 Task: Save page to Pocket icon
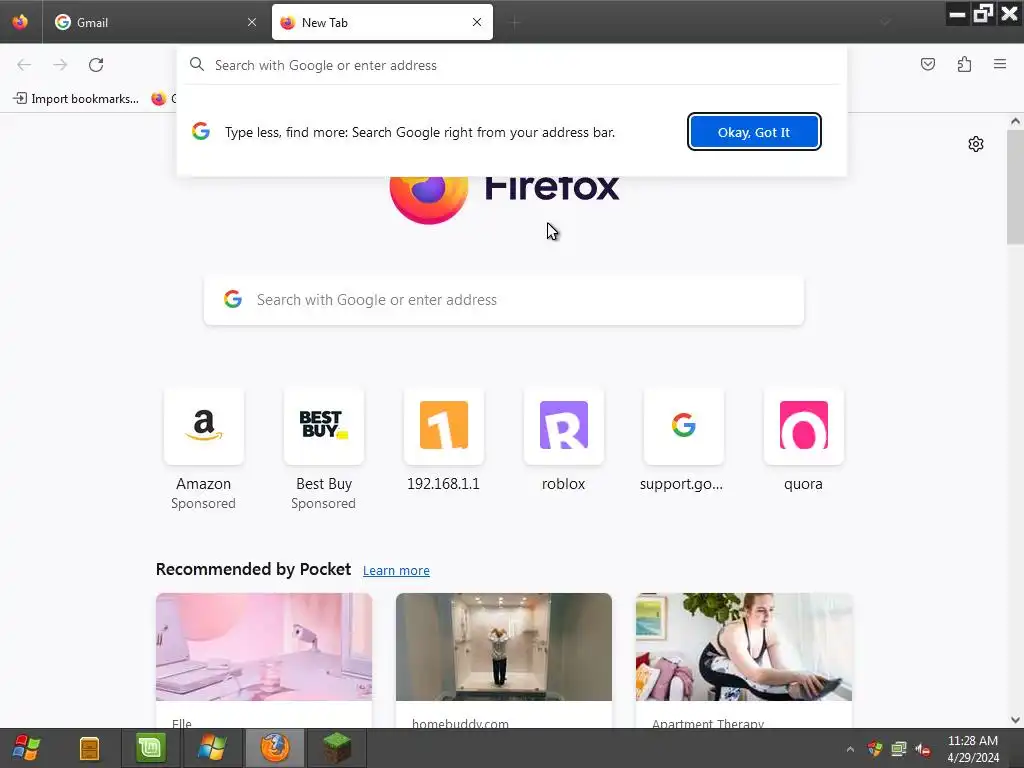pos(927,64)
